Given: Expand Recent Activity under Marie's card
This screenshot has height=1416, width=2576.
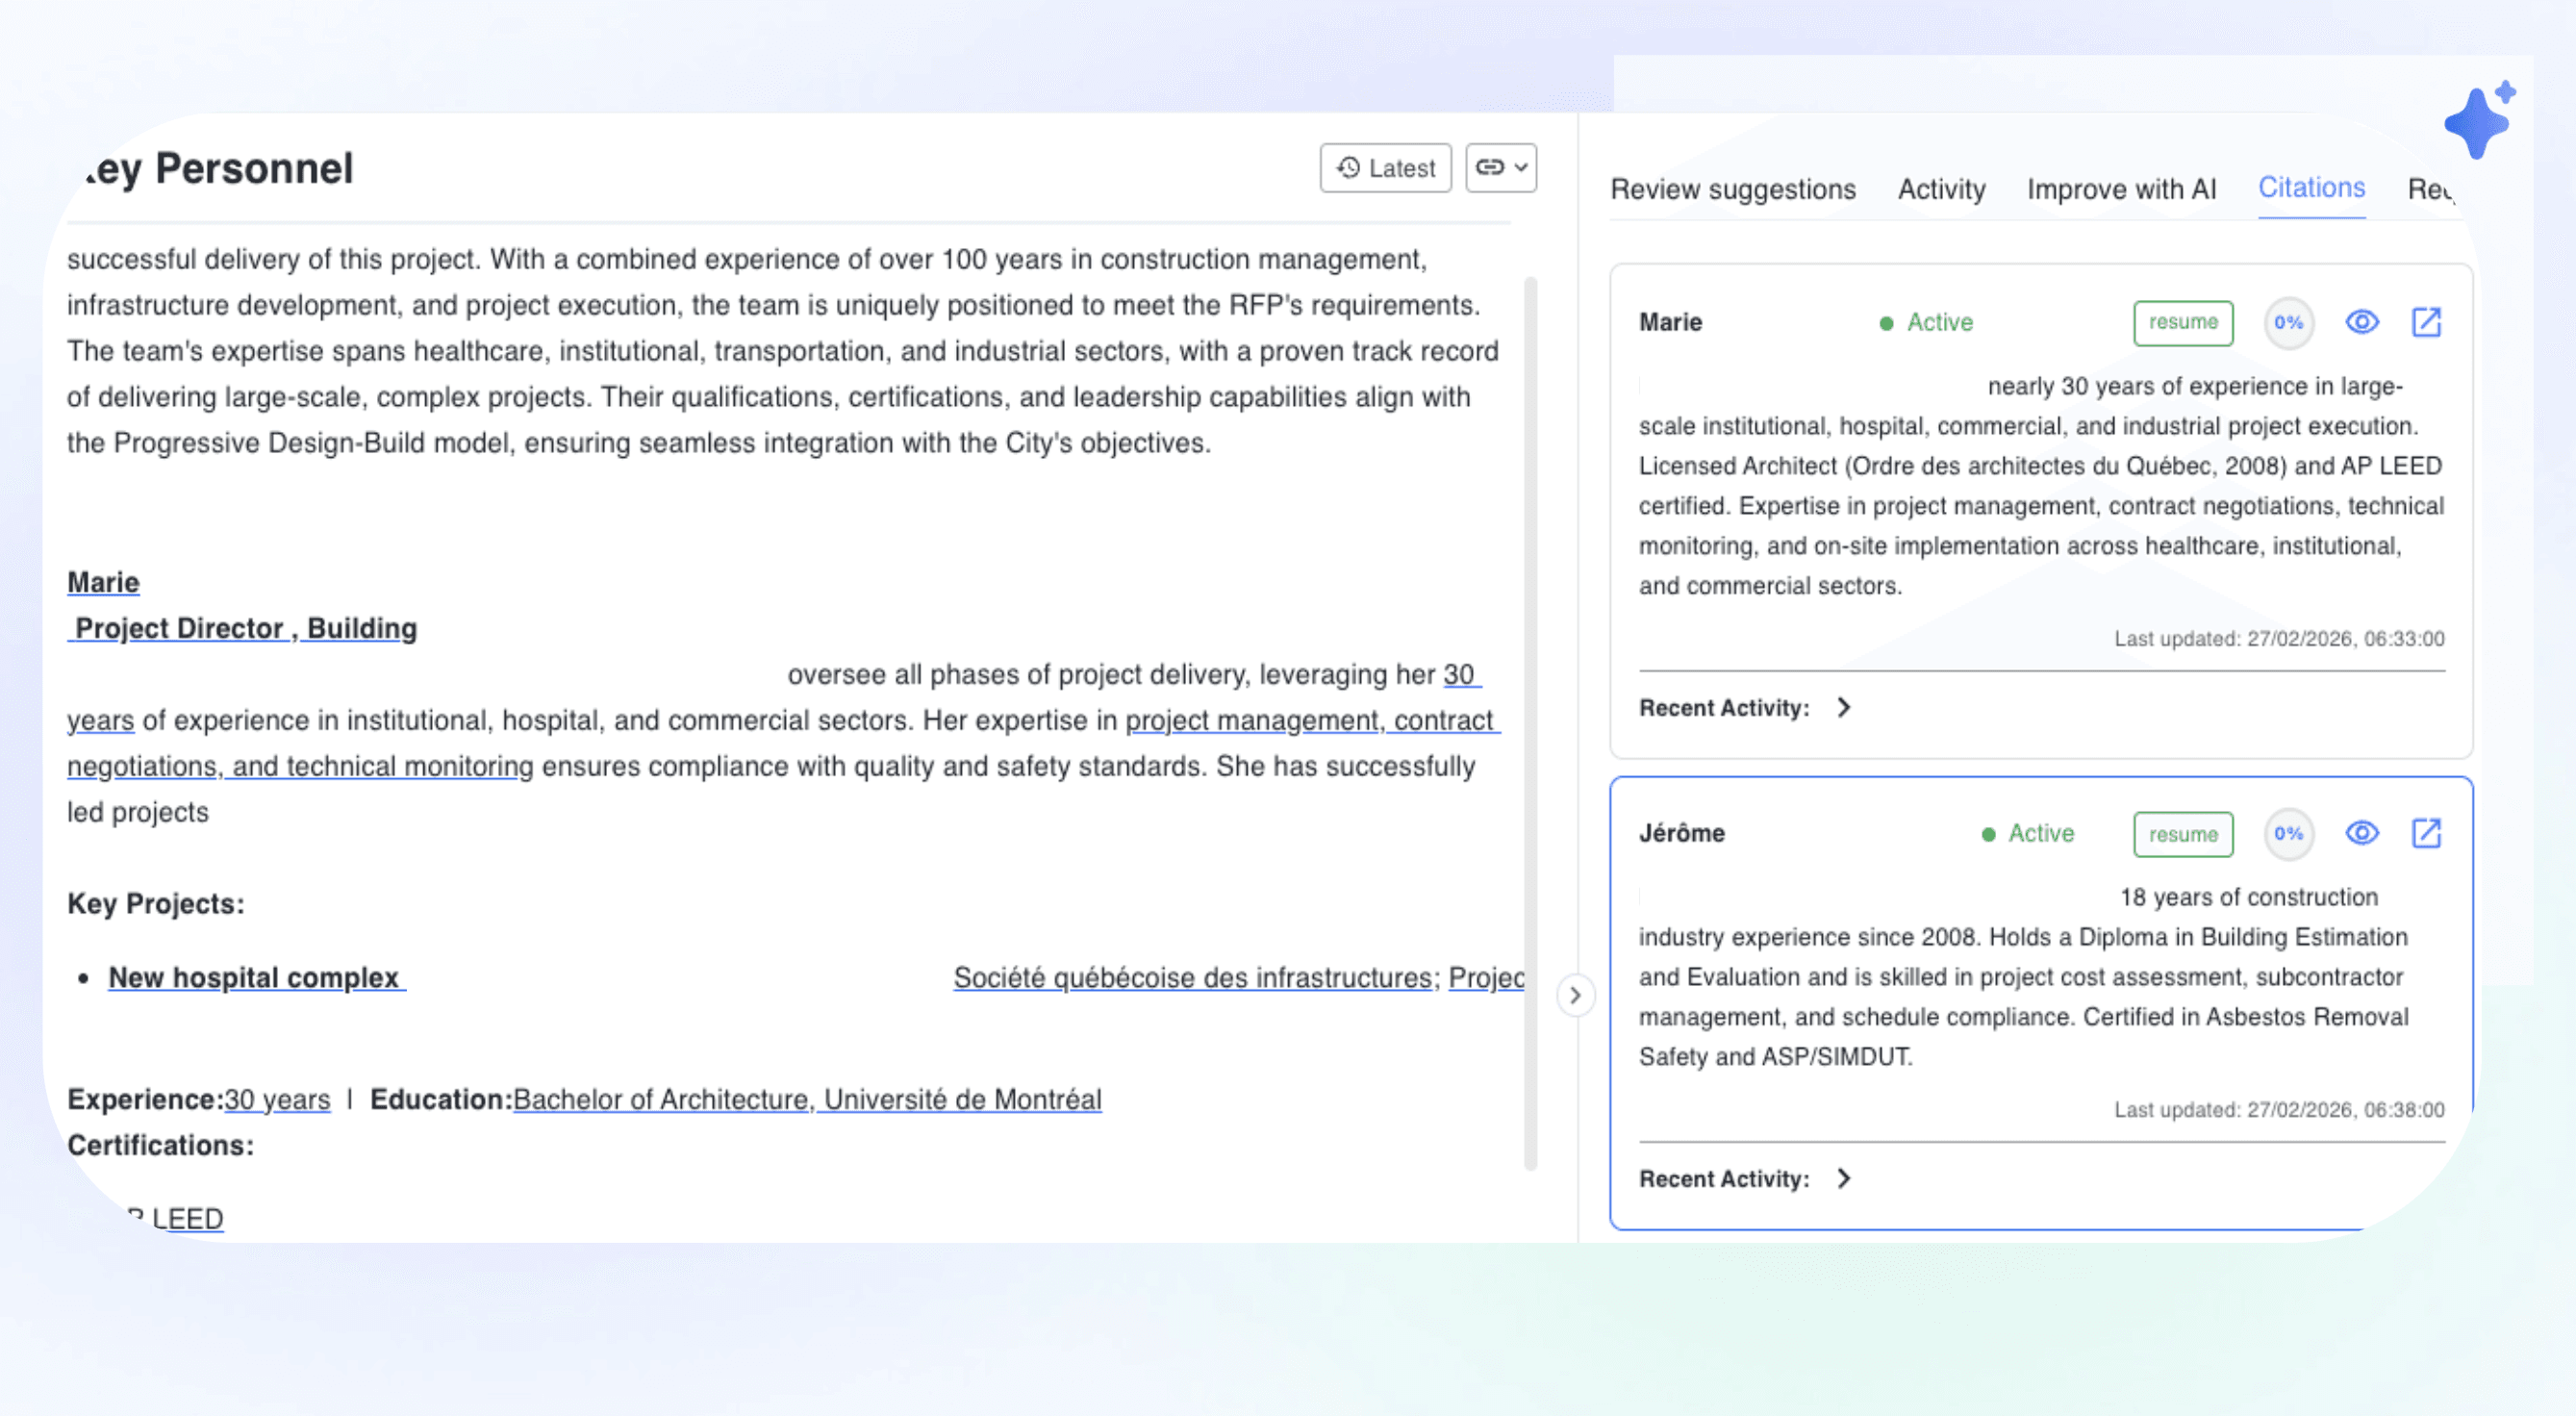Looking at the screenshot, I should (x=1843, y=708).
